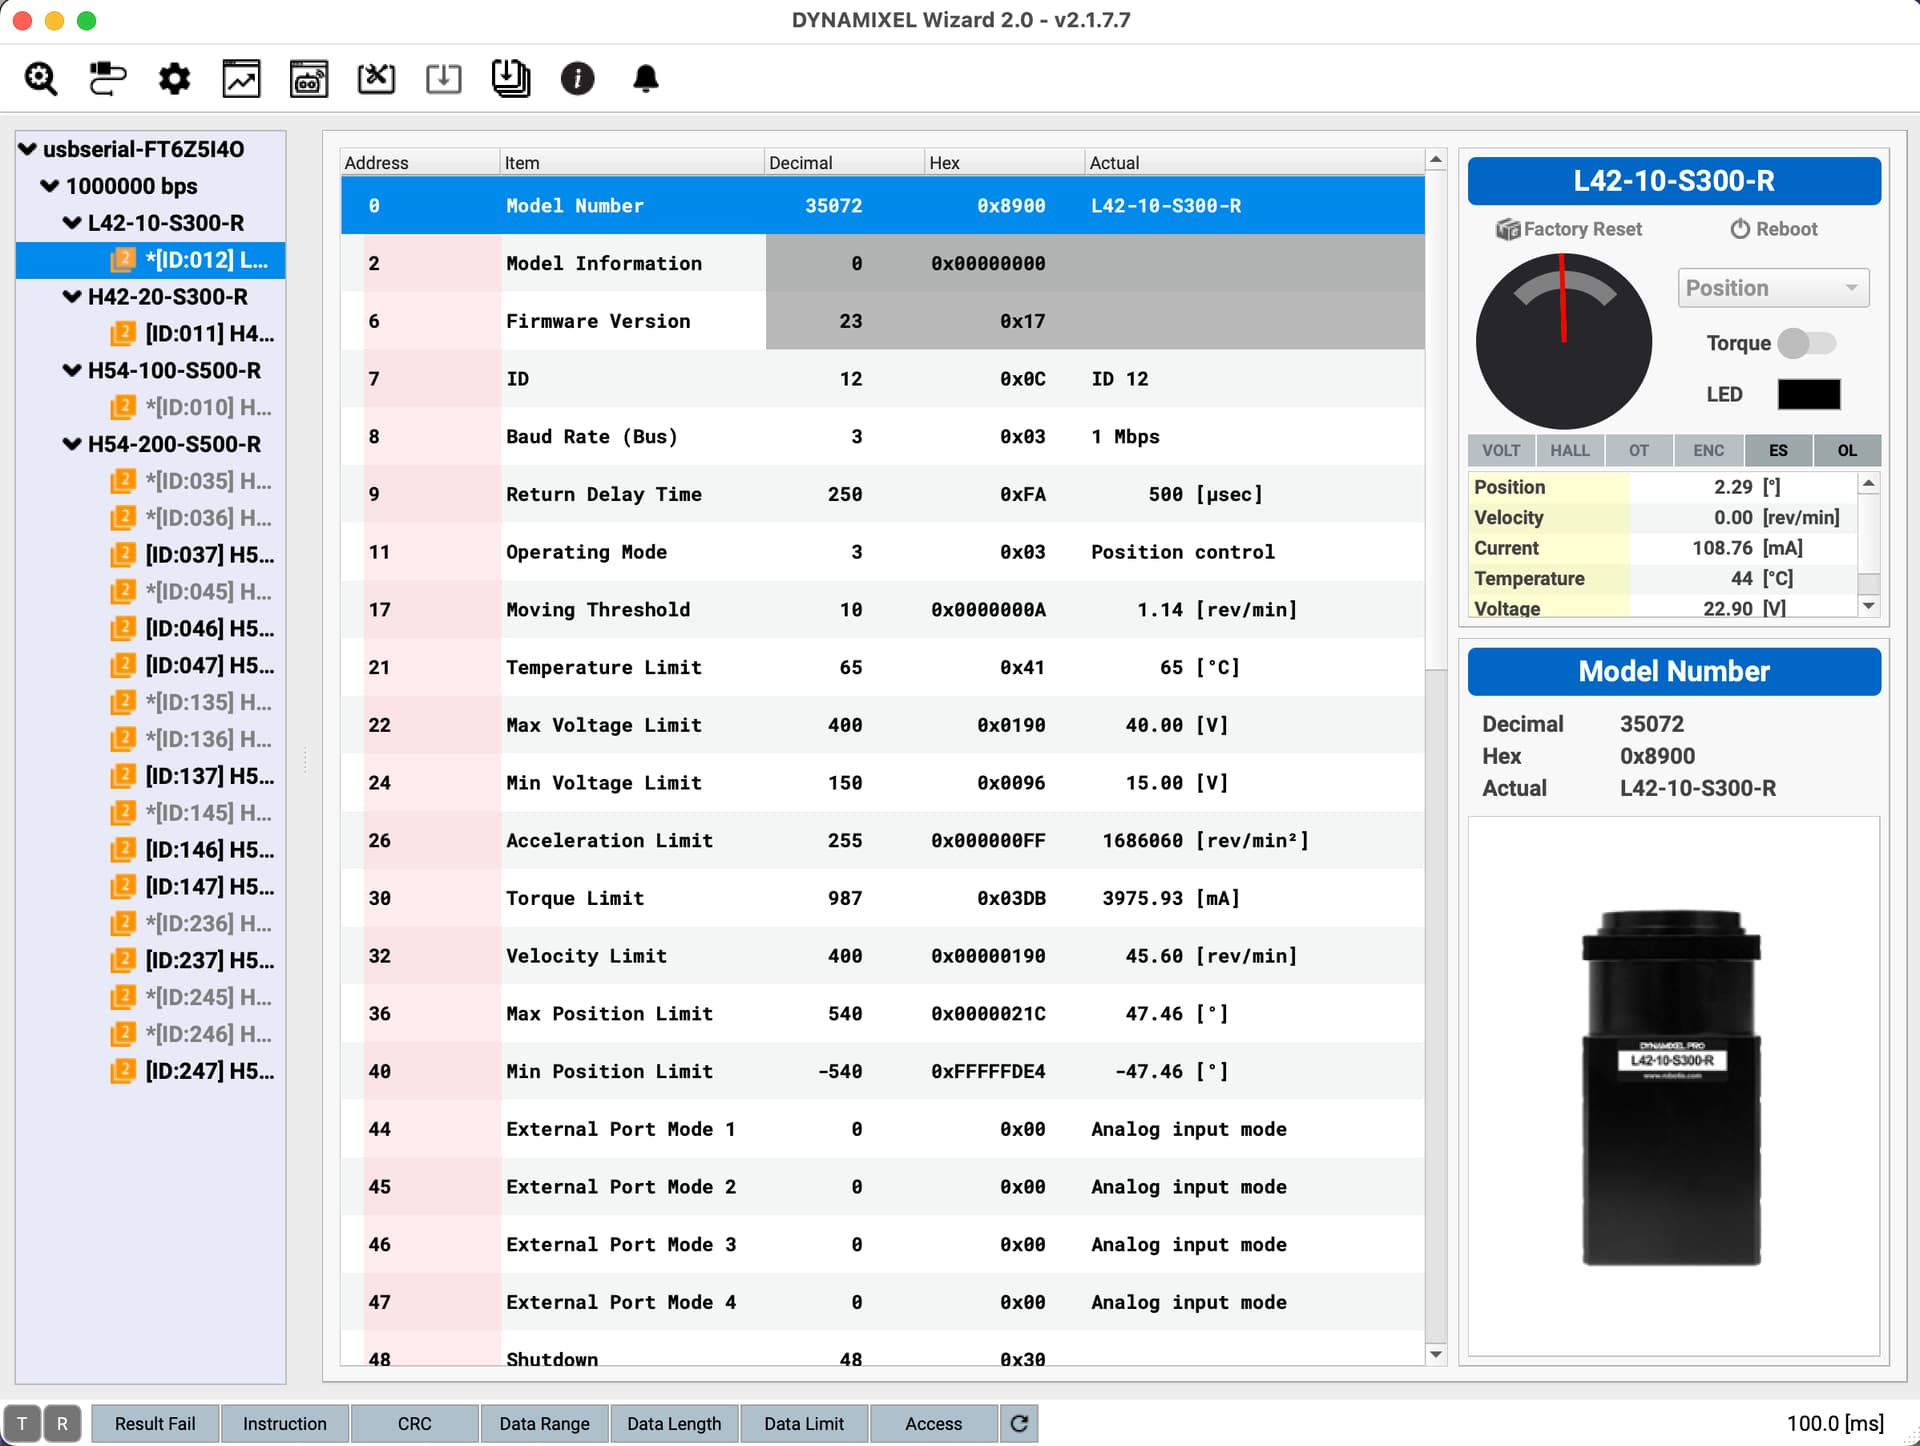Collapse the L42-10-S300-R tree group
This screenshot has height=1446, width=1920.
click(x=72, y=223)
